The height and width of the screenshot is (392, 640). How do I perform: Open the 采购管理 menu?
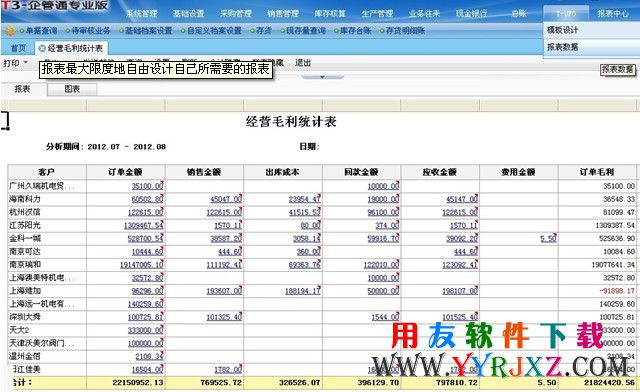(x=236, y=13)
